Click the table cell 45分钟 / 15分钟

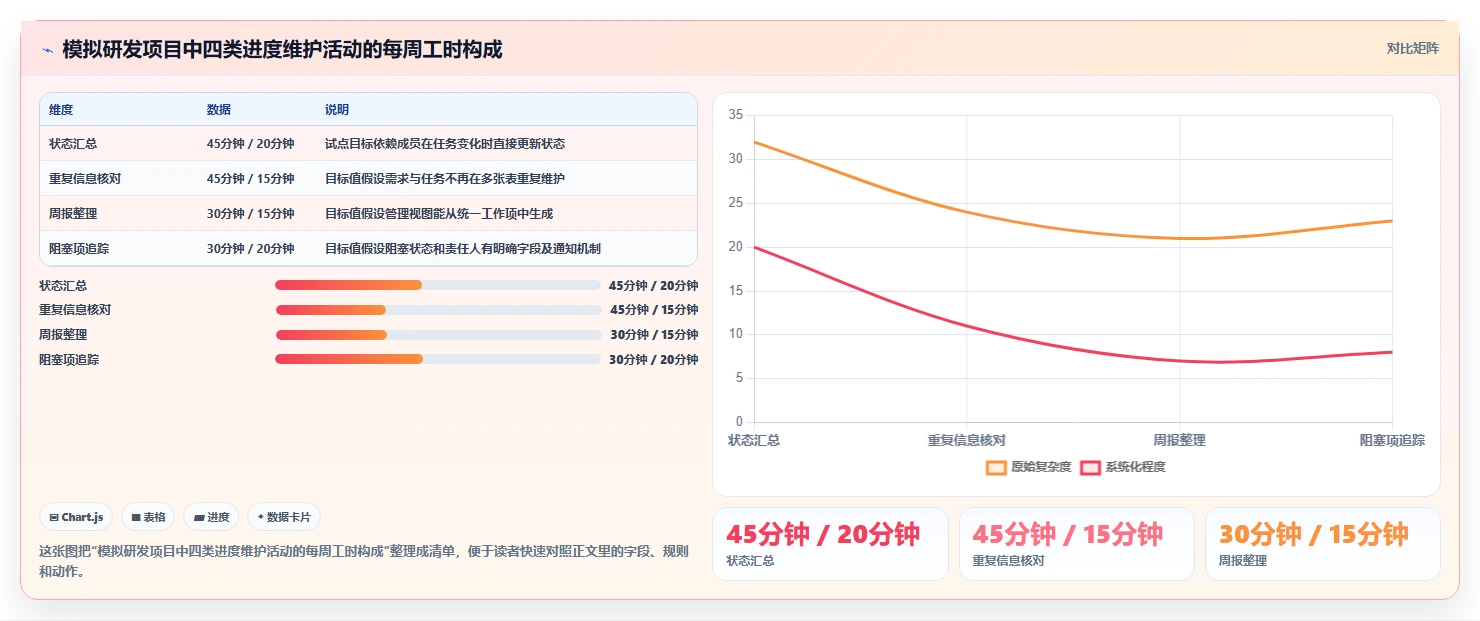pos(250,179)
